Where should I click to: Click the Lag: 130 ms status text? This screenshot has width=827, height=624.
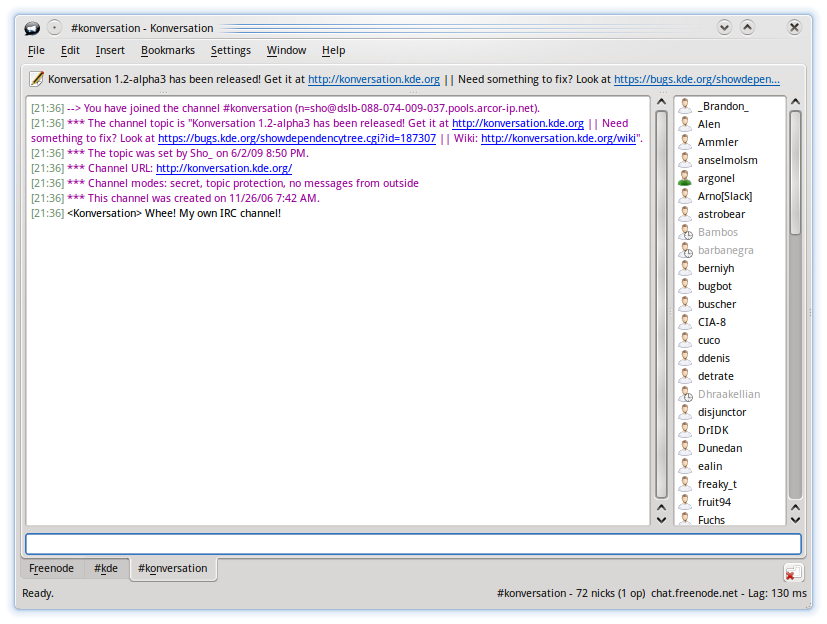click(x=777, y=593)
